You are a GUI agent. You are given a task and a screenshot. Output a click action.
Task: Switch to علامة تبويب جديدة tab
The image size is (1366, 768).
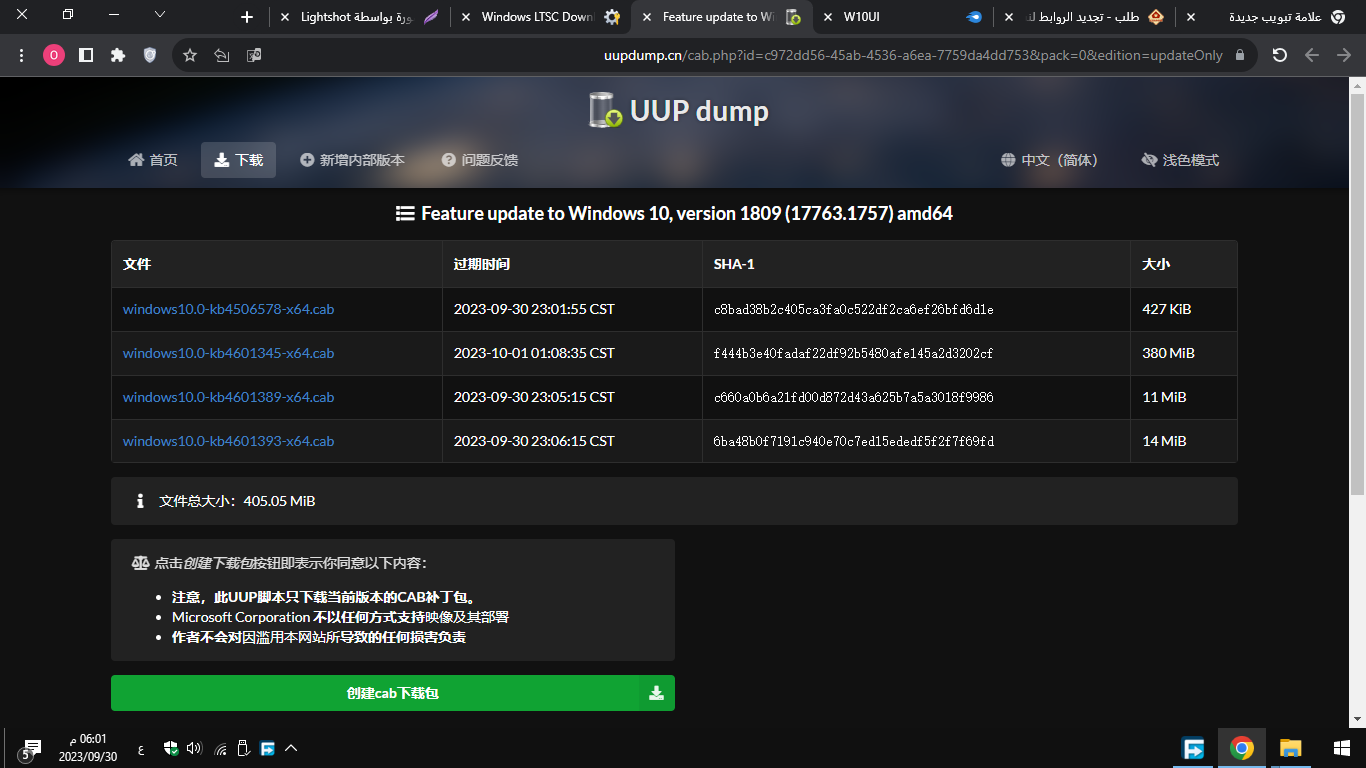(x=1266, y=17)
